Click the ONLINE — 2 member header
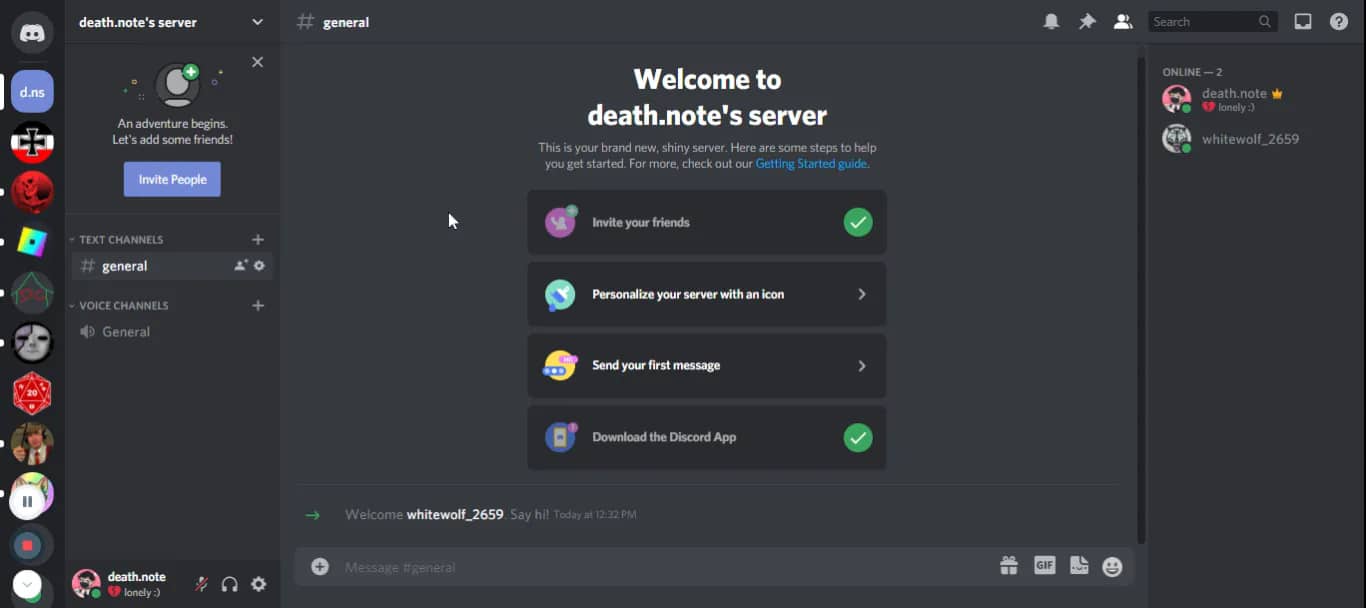This screenshot has height=608, width=1366. [1192, 72]
